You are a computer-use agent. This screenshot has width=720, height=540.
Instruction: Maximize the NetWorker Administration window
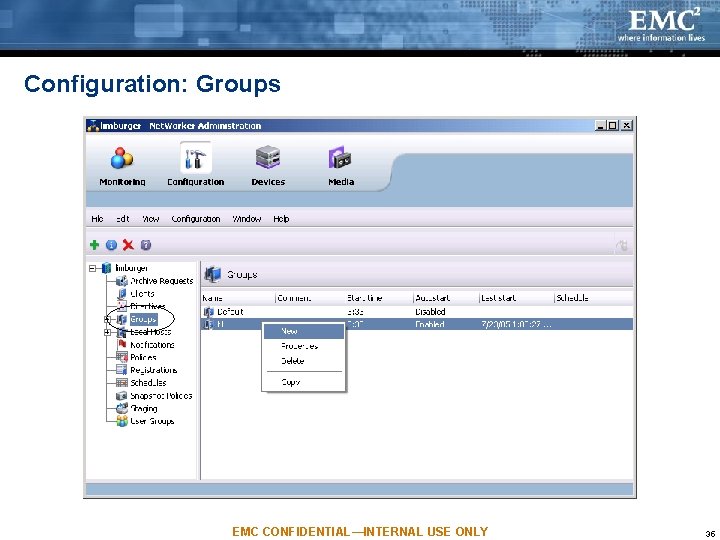[612, 125]
